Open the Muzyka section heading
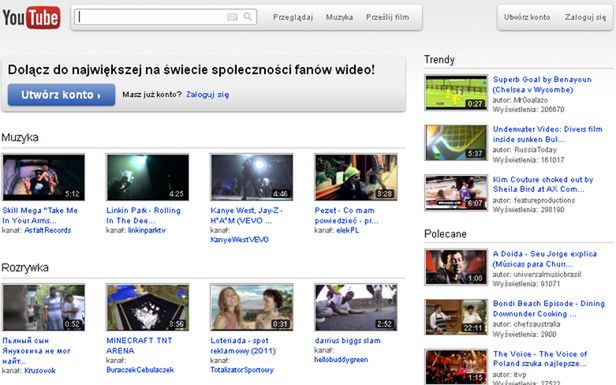 [x=20, y=138]
